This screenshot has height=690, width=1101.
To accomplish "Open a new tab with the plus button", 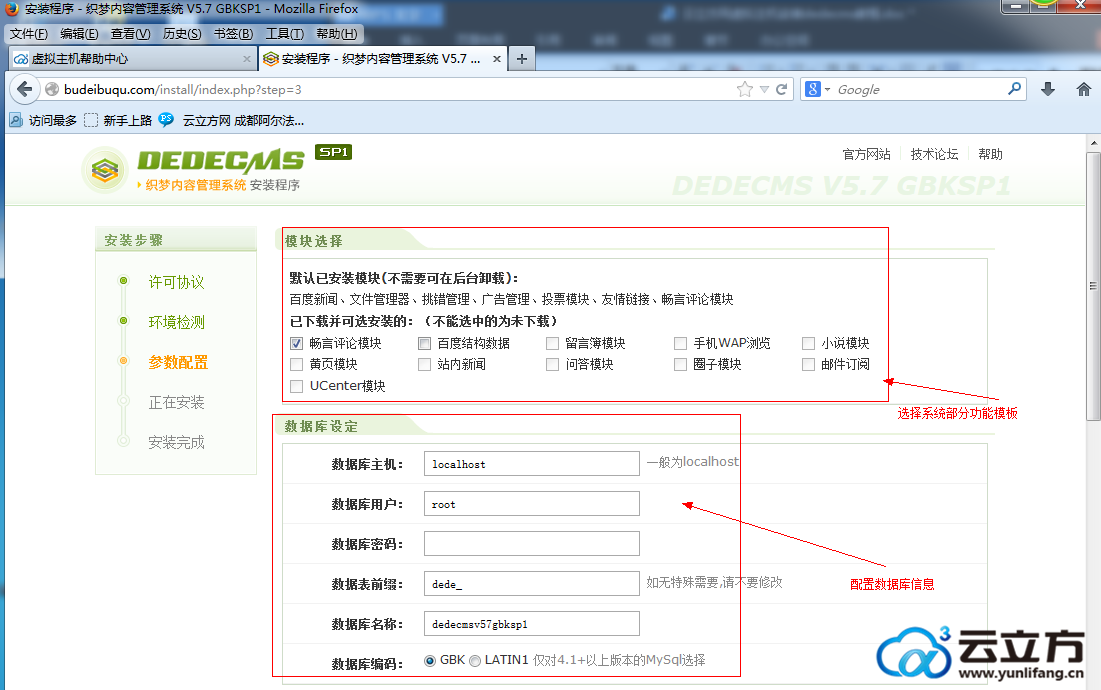I will [x=521, y=59].
